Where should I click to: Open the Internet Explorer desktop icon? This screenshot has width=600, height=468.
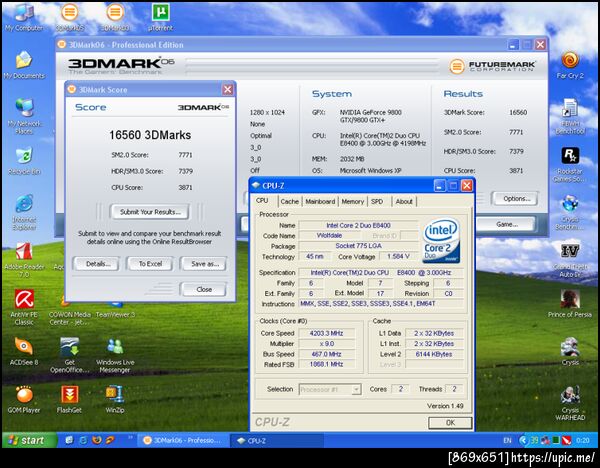(23, 204)
